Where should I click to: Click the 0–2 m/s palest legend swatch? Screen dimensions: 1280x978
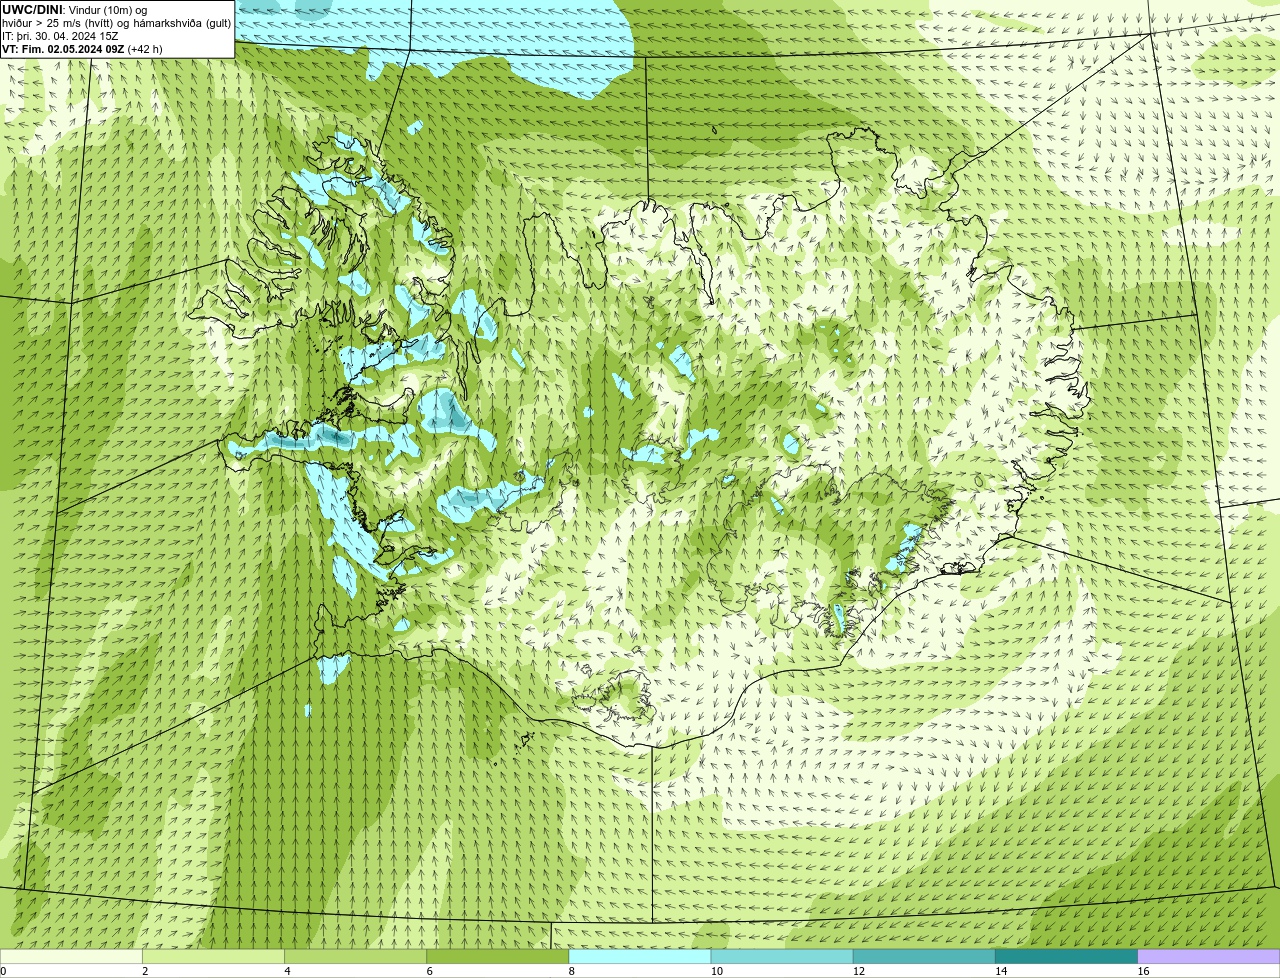click(x=71, y=956)
